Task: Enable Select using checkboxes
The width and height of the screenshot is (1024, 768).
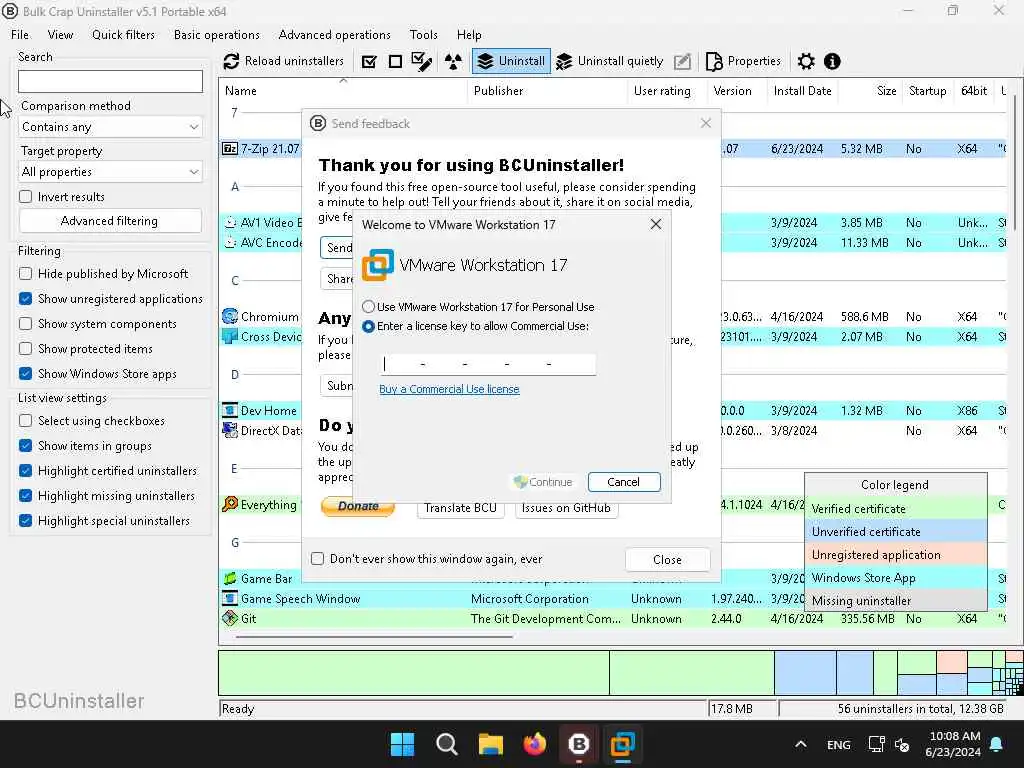Action: (25, 421)
